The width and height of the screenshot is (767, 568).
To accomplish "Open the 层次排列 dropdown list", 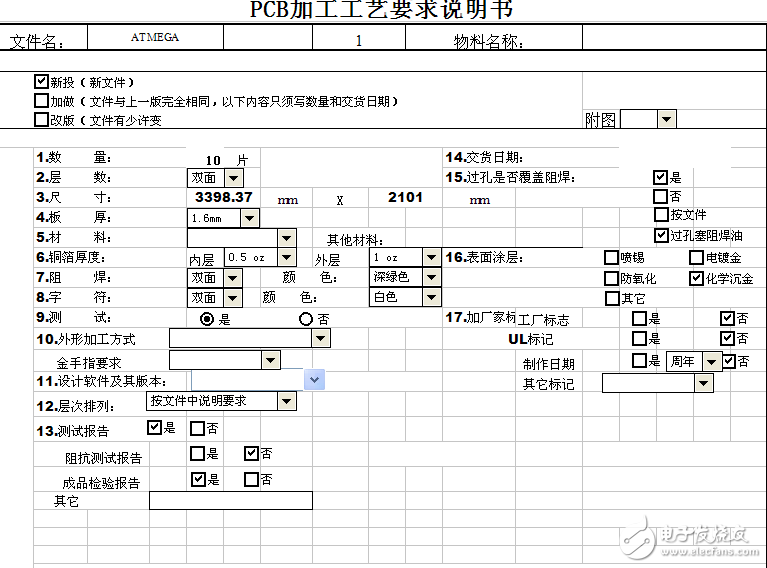I will [286, 402].
